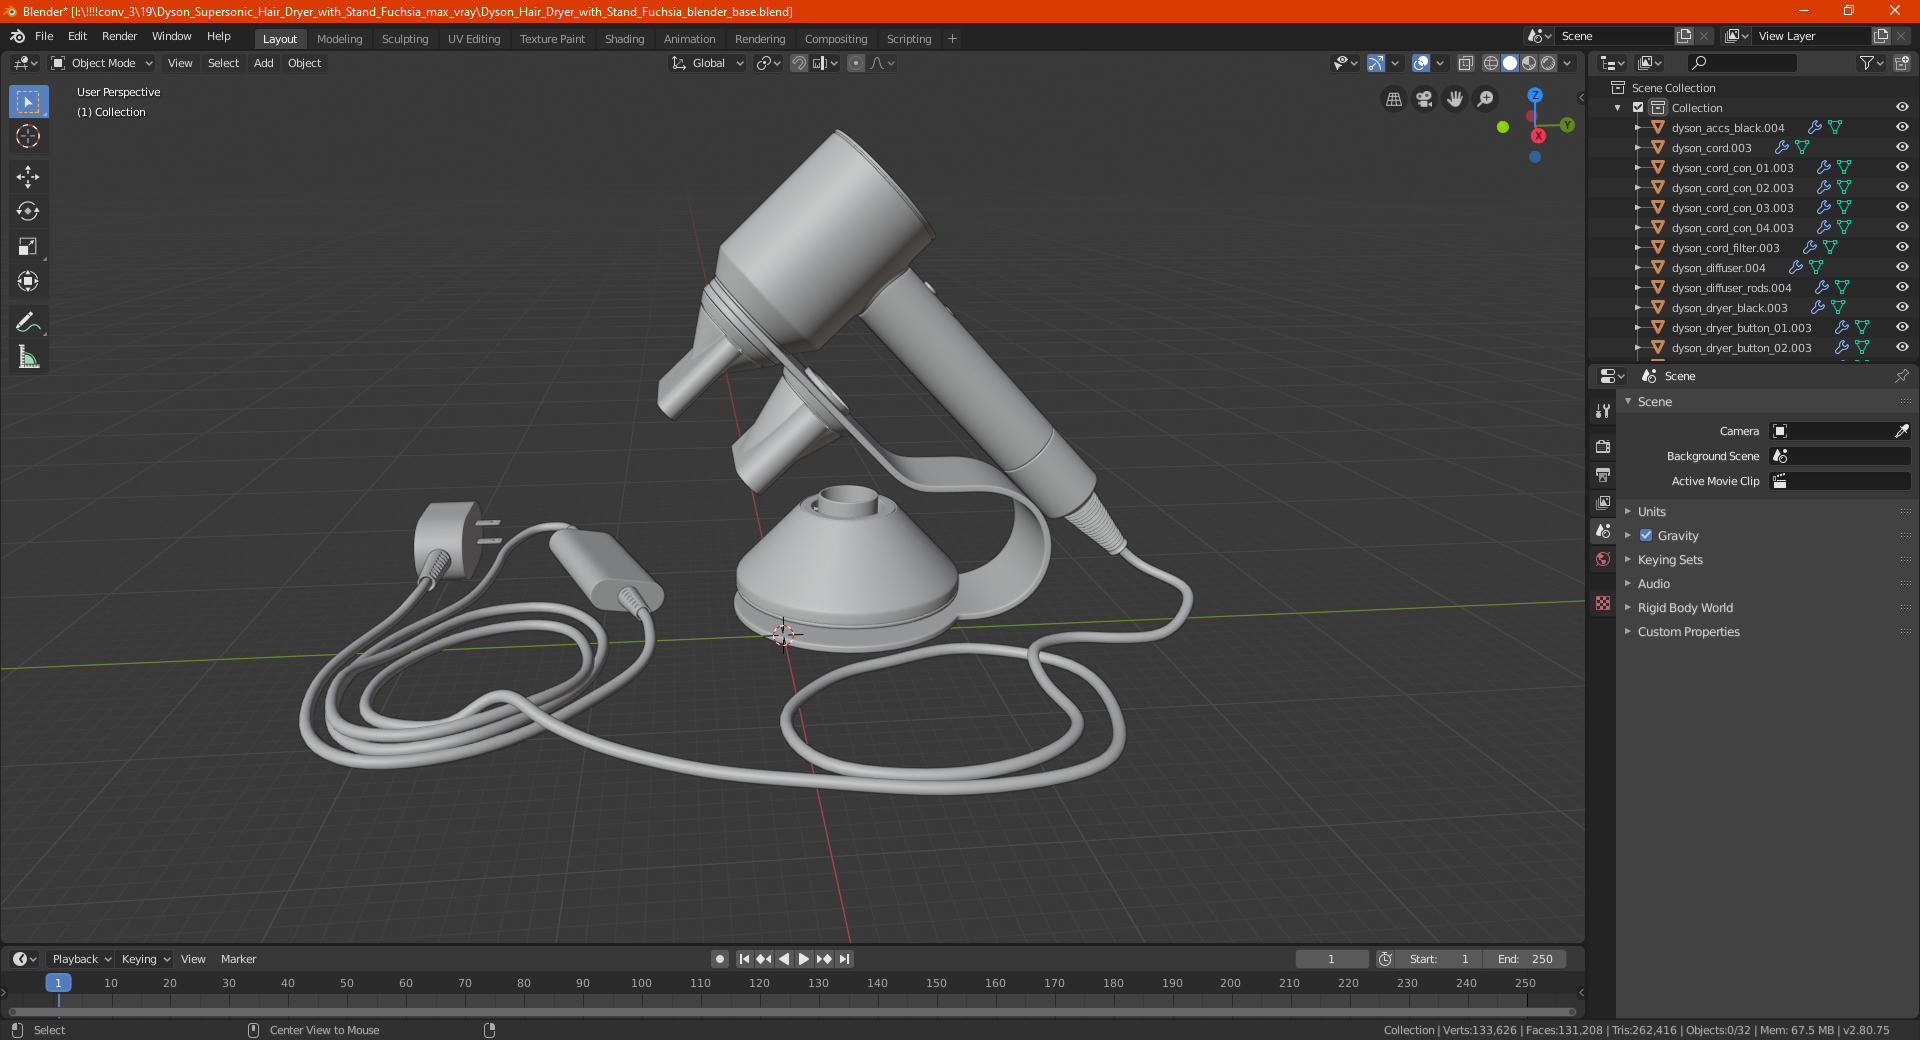
Task: Toggle Collection visibility eye icon
Action: 1902,107
